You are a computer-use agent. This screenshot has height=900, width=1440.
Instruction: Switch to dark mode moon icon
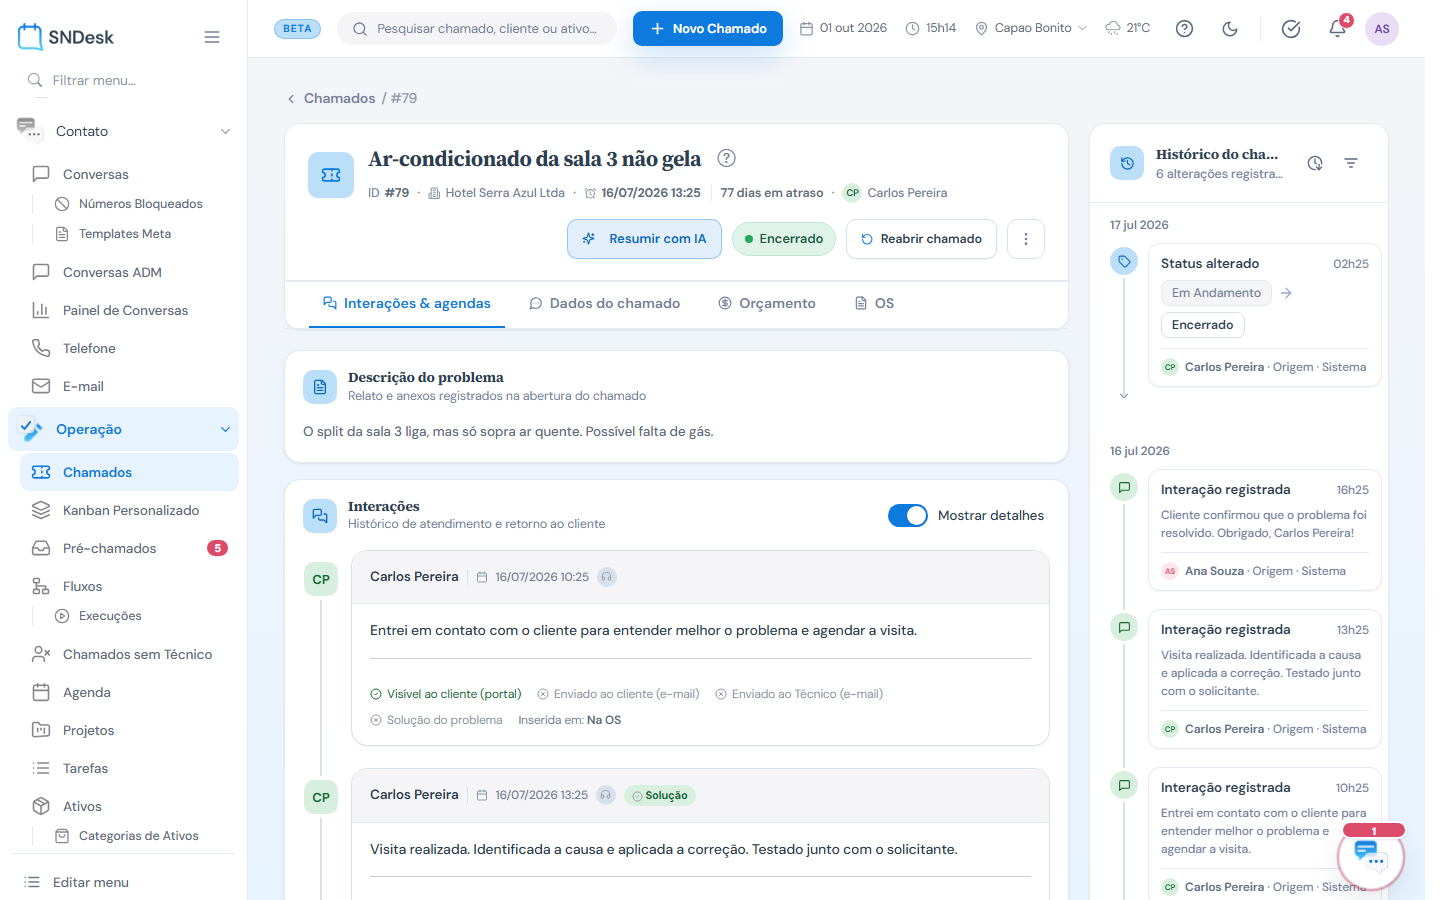1230,29
